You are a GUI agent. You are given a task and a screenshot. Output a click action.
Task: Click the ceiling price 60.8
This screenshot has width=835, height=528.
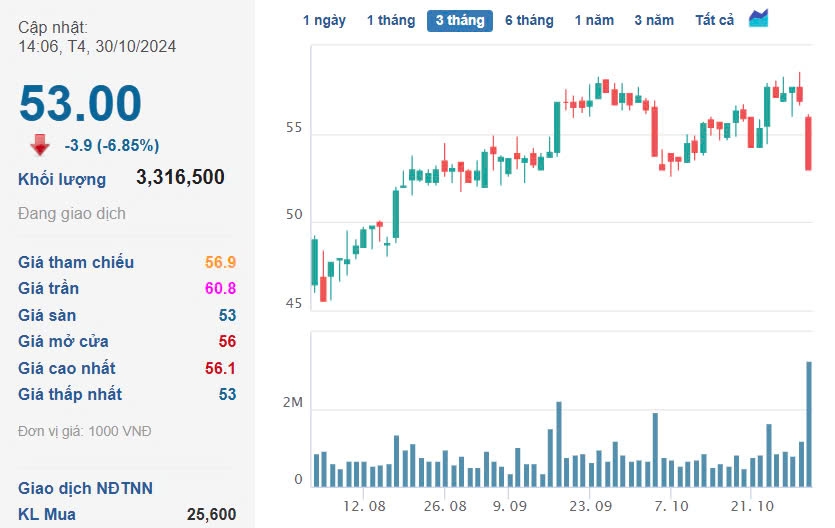click(x=220, y=288)
